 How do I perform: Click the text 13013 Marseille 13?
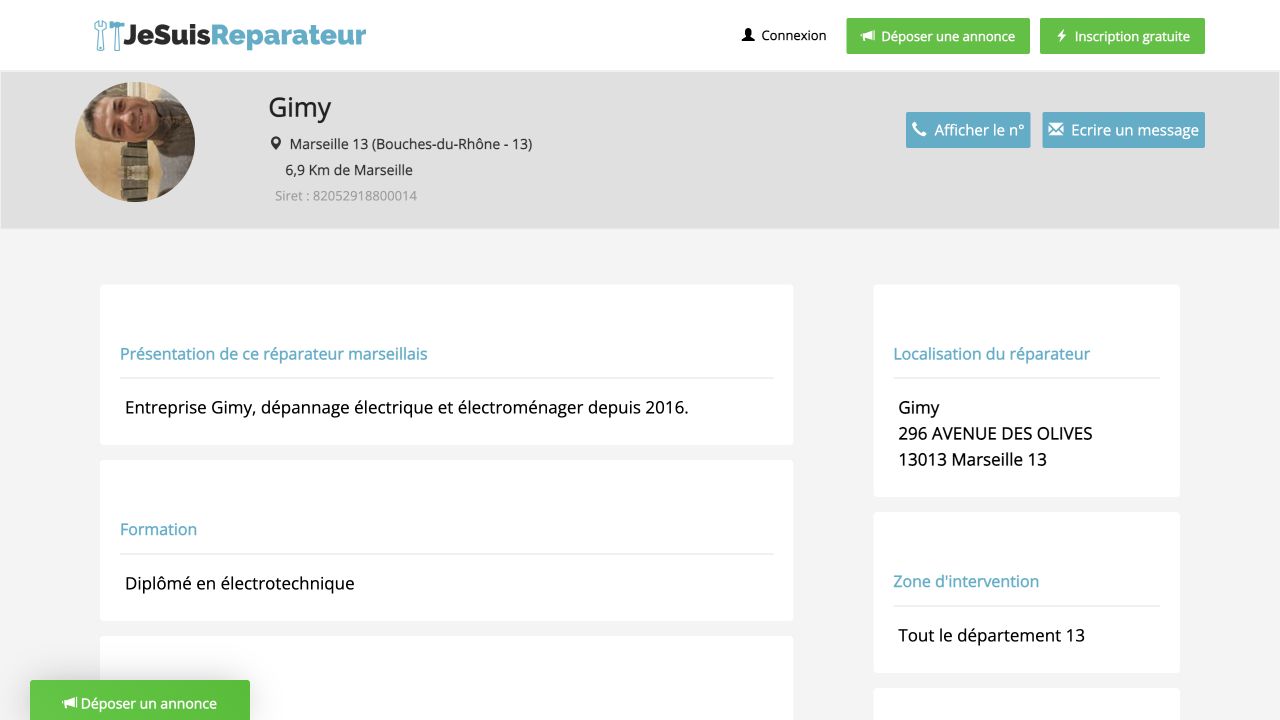[972, 460]
